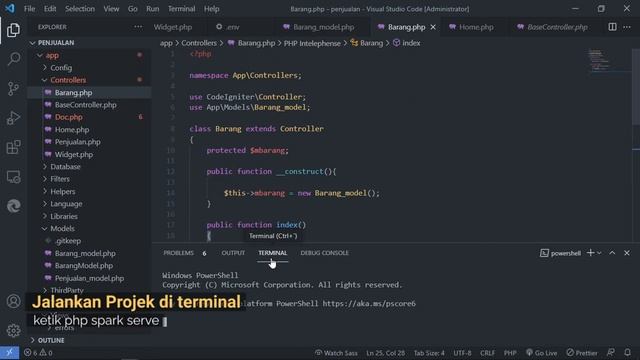This screenshot has height=360, width=640.
Task: Open the File menu
Action: (x=29, y=9)
